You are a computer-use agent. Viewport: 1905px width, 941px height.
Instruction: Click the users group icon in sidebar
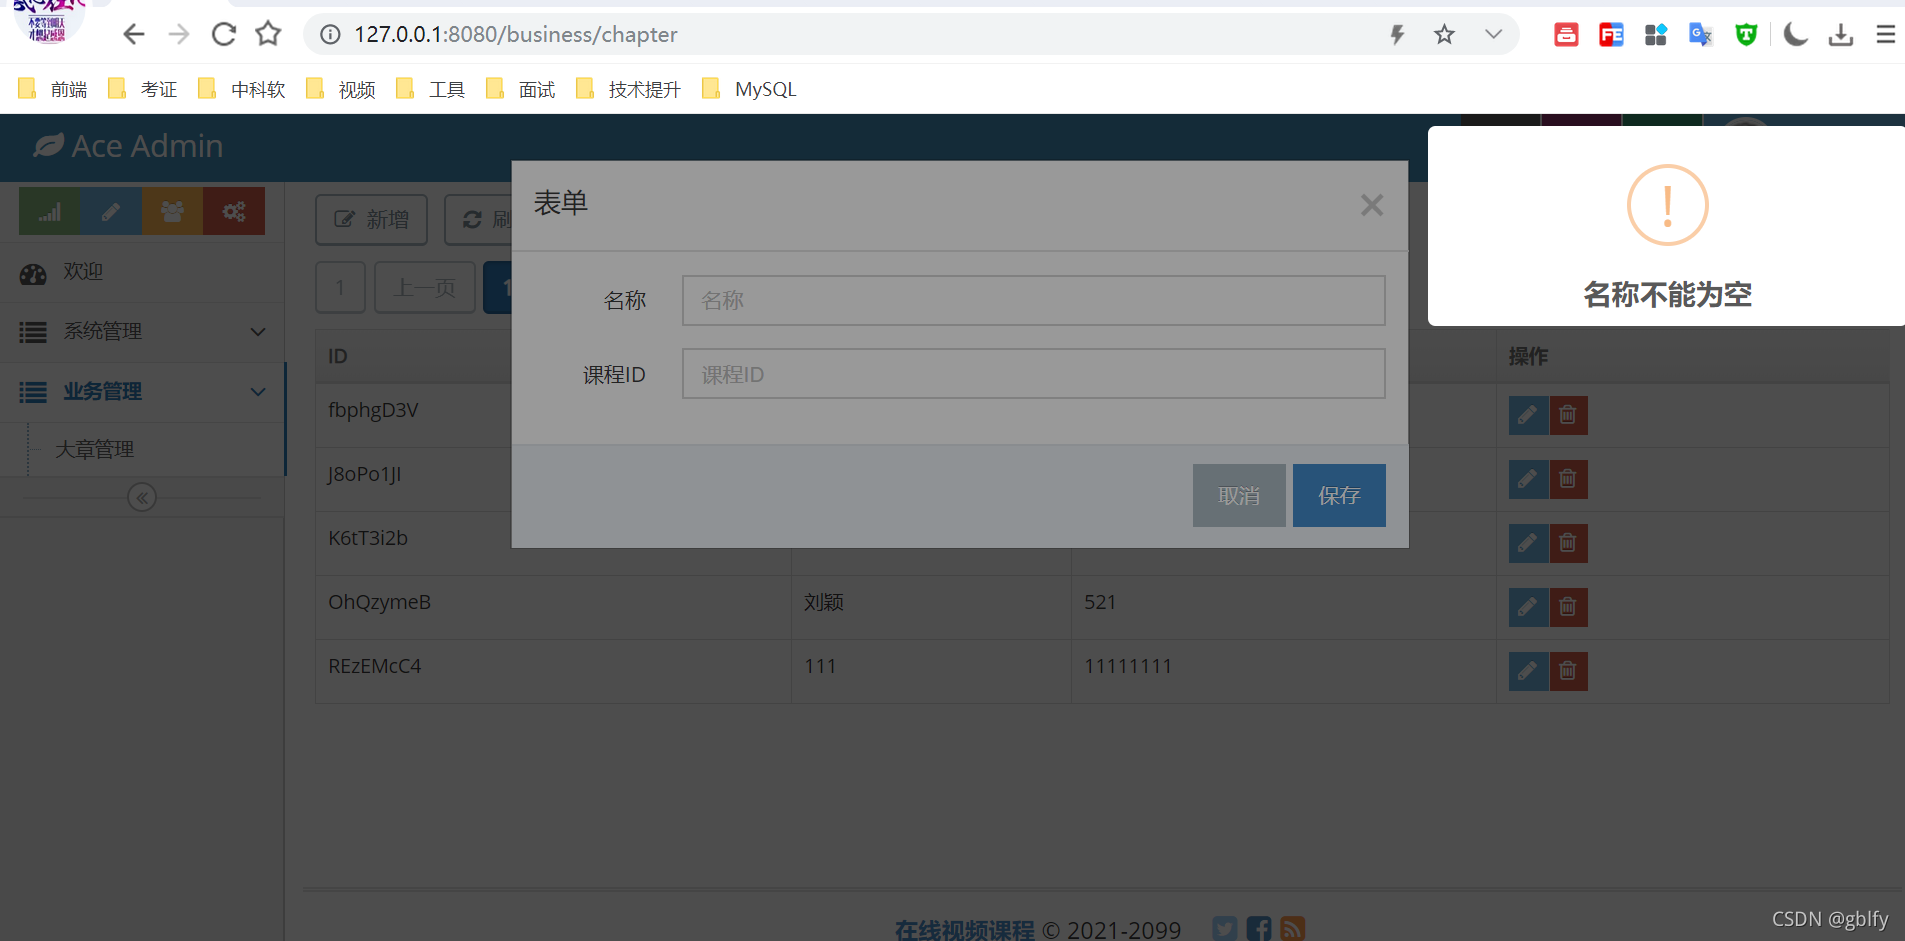(x=172, y=211)
